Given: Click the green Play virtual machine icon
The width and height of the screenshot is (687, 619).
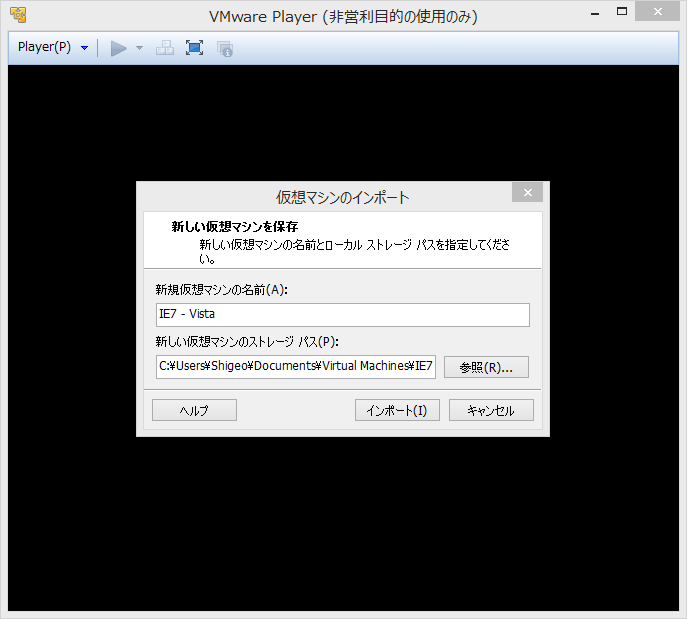Looking at the screenshot, I should [118, 48].
